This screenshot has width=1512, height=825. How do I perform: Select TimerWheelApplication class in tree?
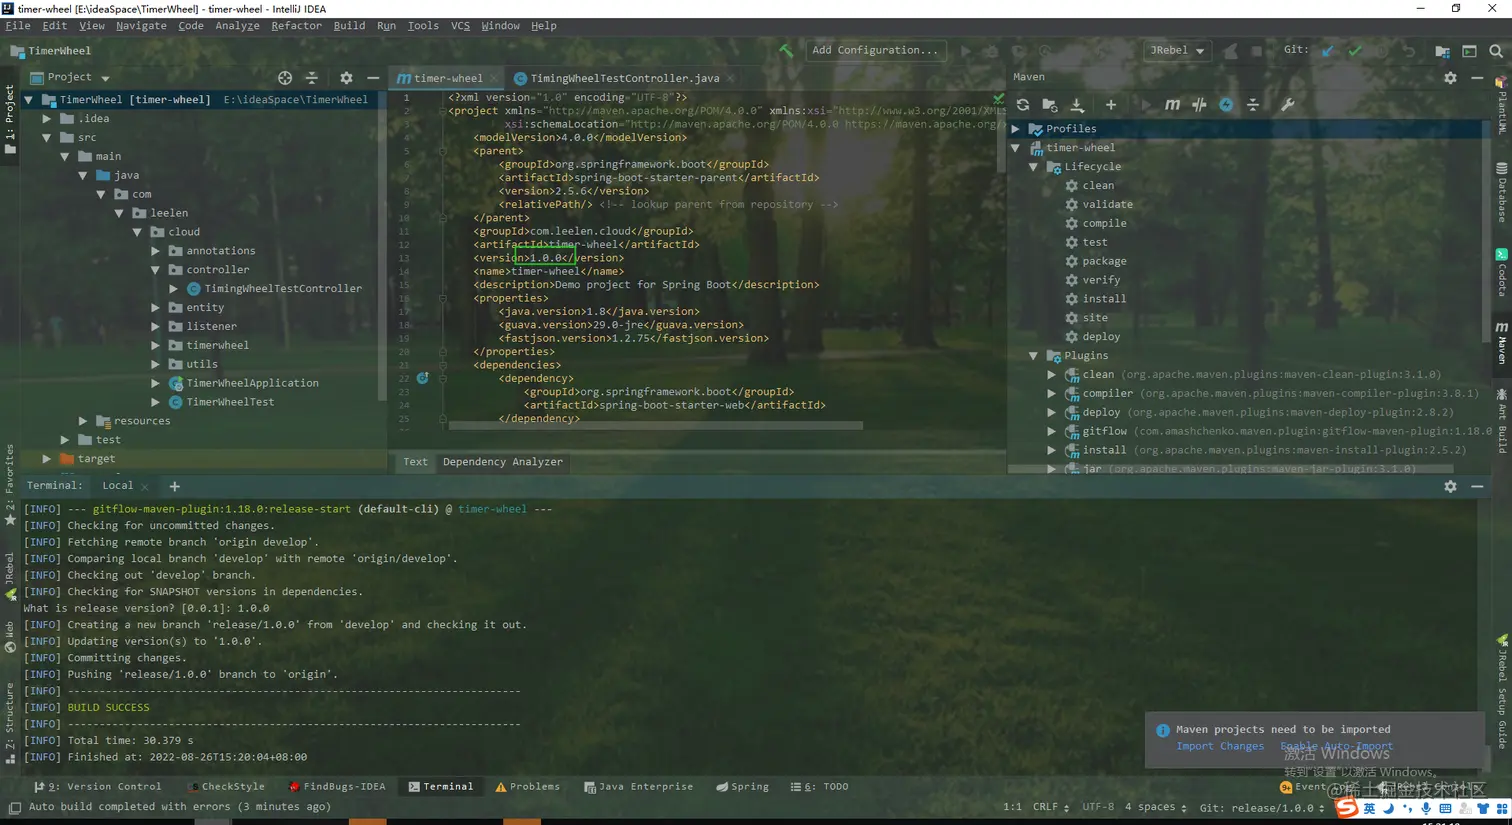tap(252, 383)
